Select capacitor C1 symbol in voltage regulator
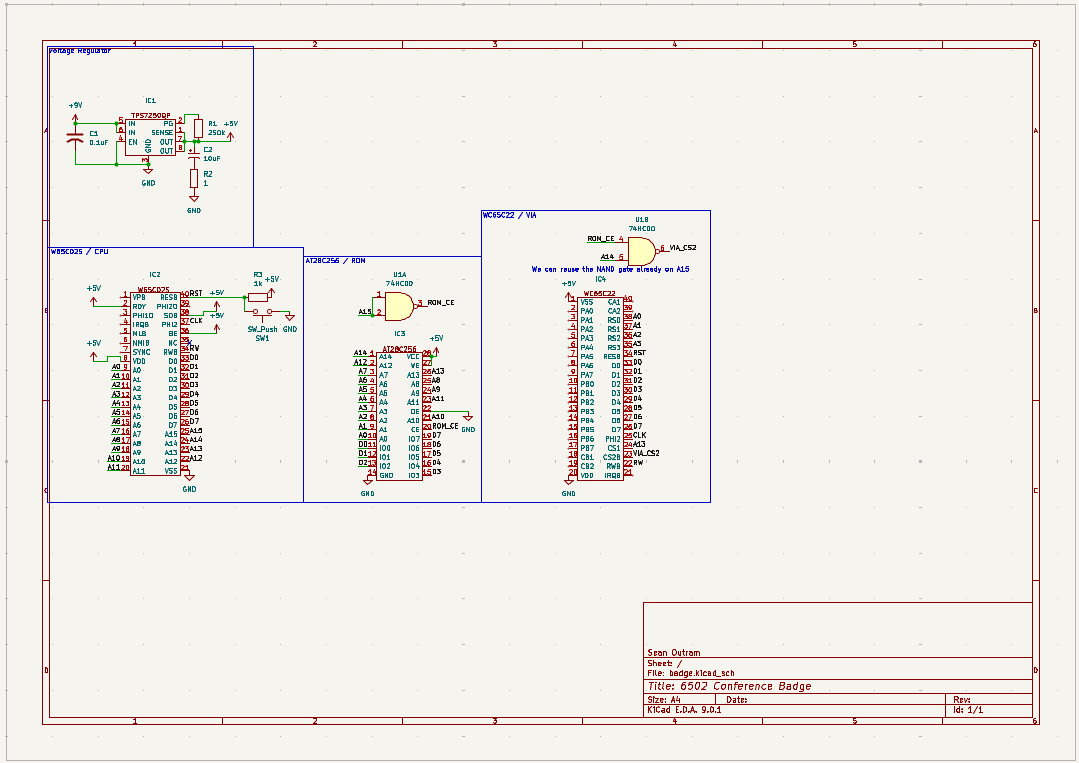Viewport: 1079px width, 763px height. pos(74,138)
